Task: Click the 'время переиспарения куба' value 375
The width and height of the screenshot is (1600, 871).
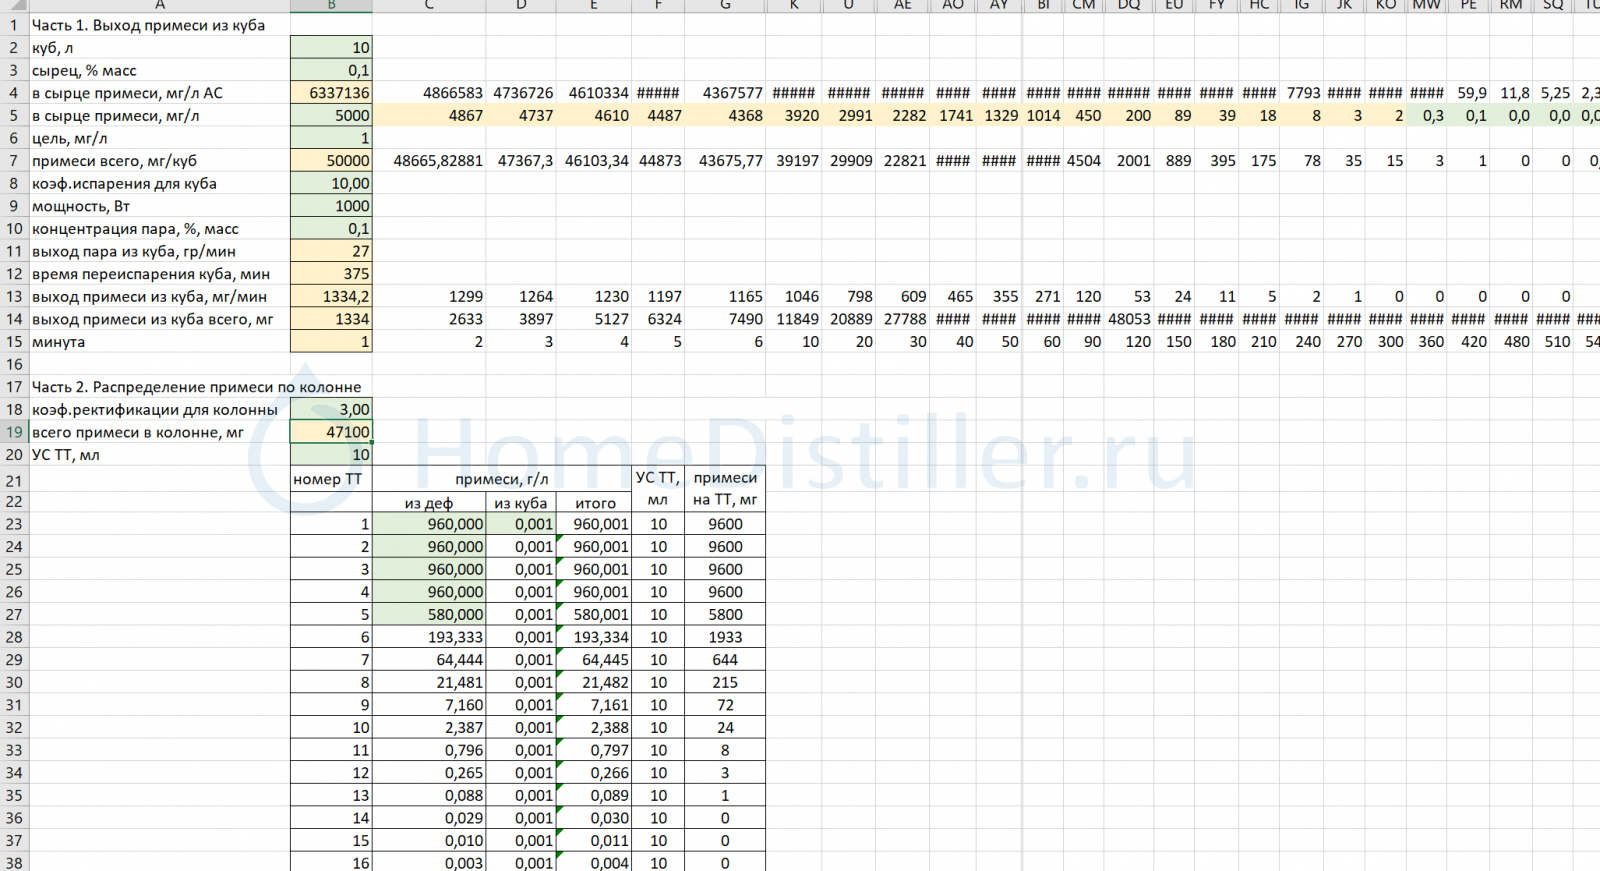Action: click(331, 274)
